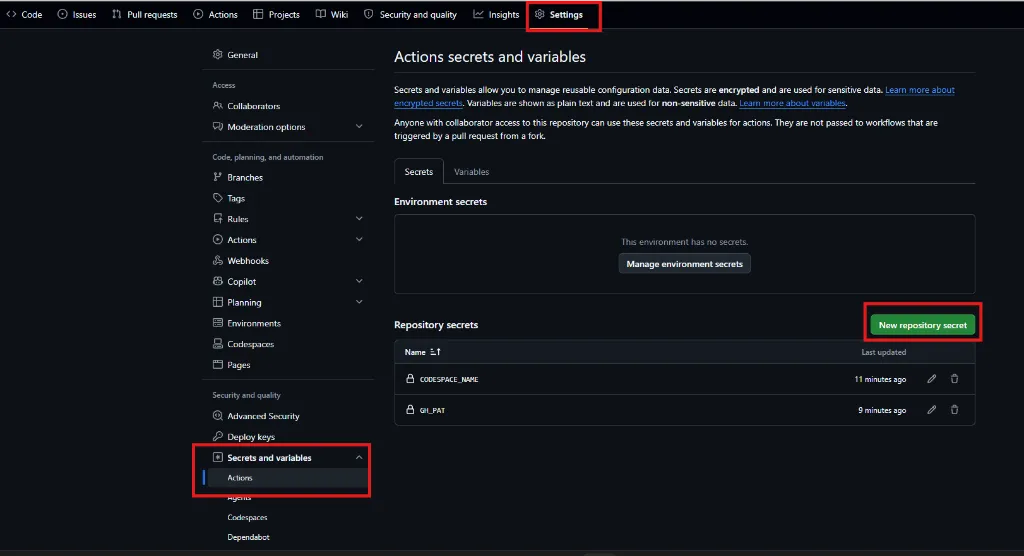Viewport: 1024px width, 556px height.
Task: Click Manage environment secrets button
Action: [x=684, y=264]
